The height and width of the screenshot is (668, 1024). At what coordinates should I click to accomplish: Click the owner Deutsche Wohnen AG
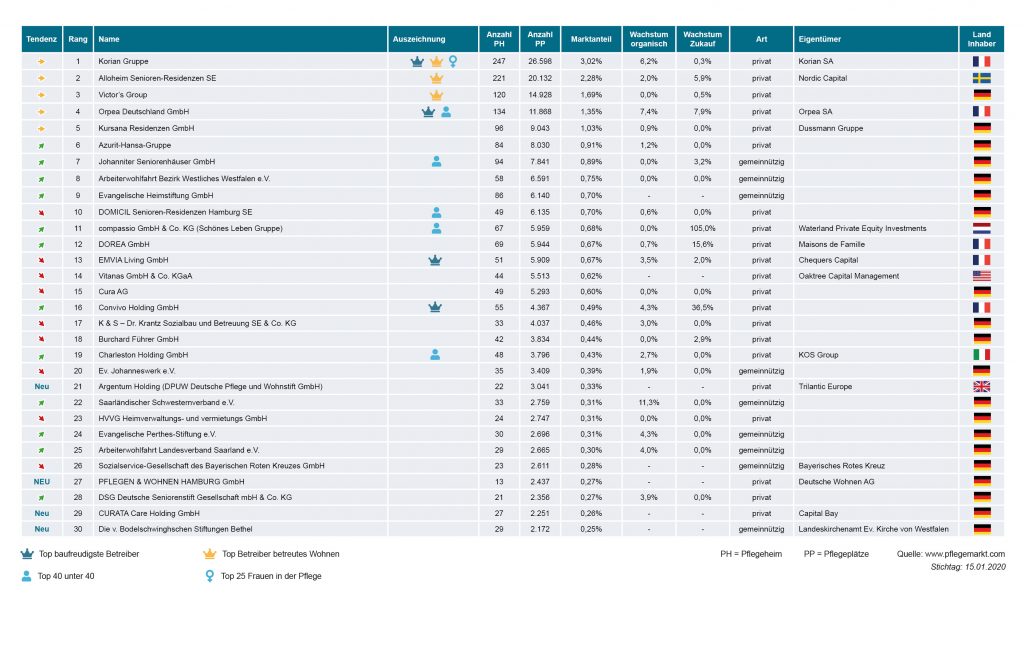point(837,481)
